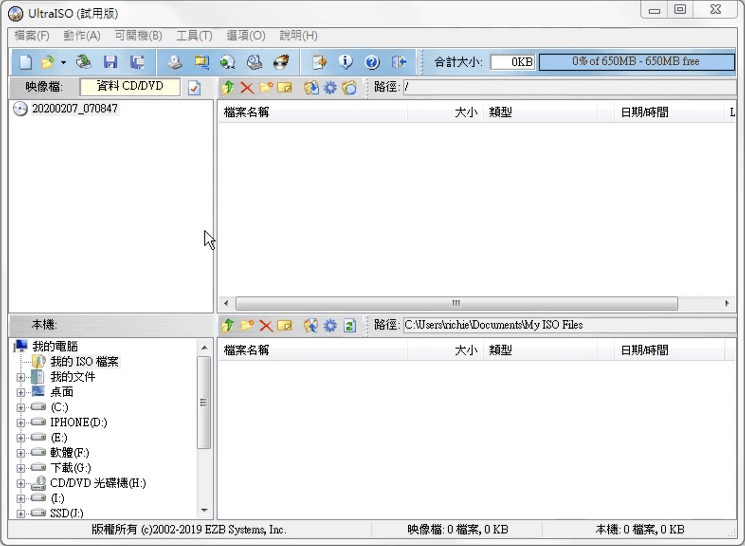Click down arrow of local tree scrollbar

(x=204, y=511)
